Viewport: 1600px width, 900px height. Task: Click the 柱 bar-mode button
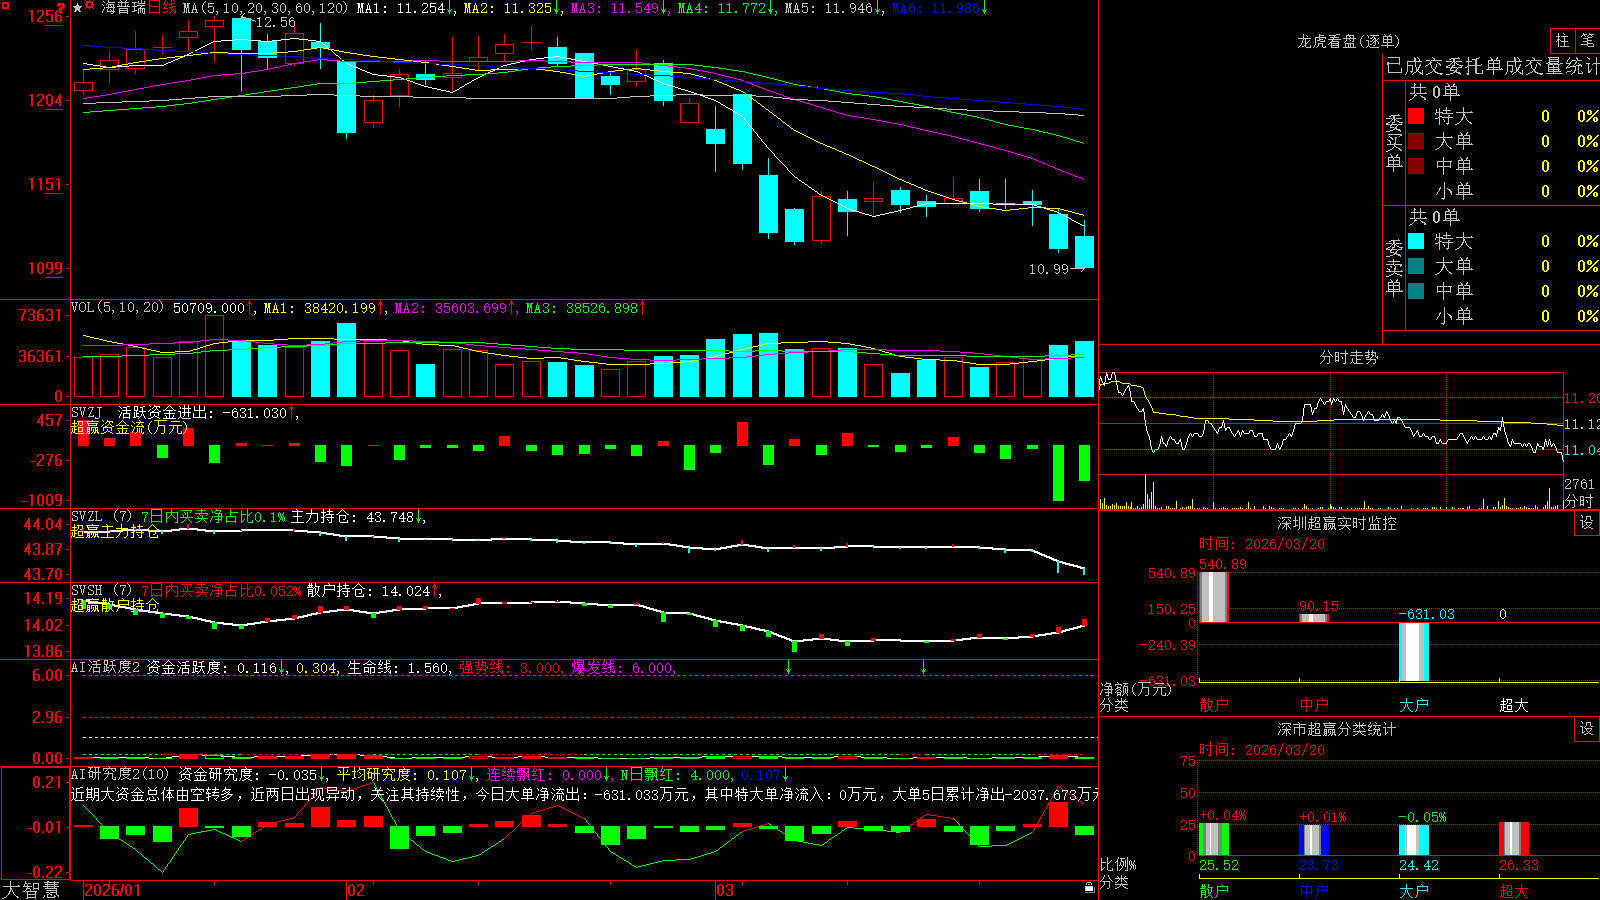pyautogui.click(x=1562, y=40)
